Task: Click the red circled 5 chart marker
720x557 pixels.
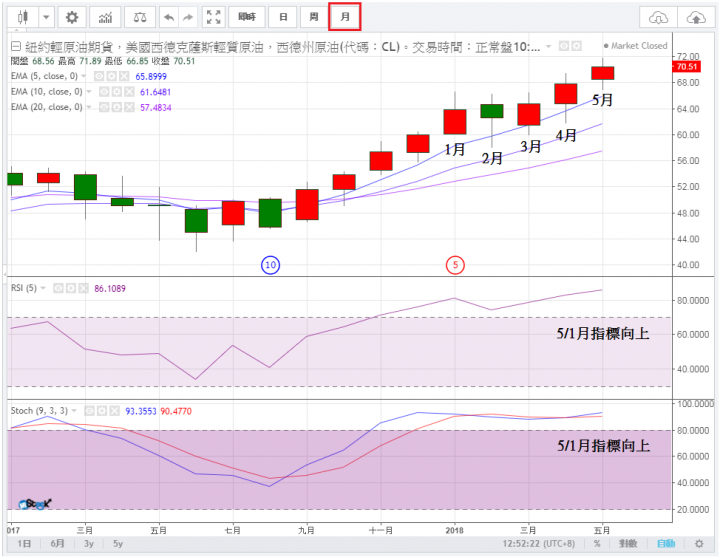Action: click(455, 265)
